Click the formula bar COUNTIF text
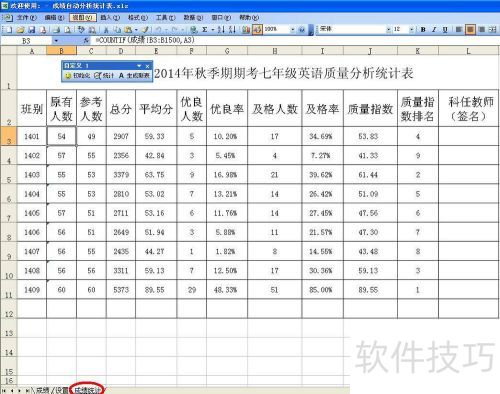Image resolution: width=500 pixels, height=394 pixels. coord(145,40)
